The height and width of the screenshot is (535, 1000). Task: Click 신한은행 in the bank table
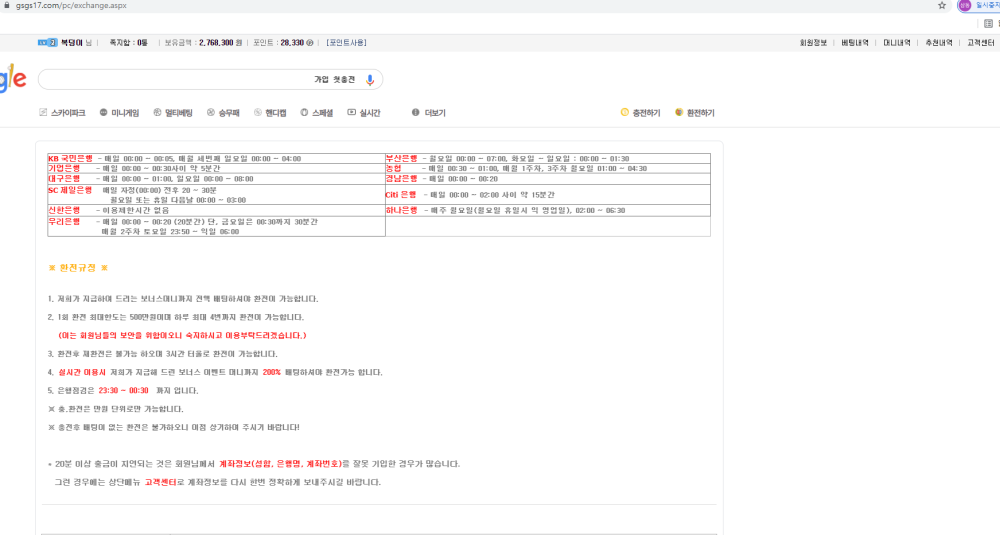point(64,210)
